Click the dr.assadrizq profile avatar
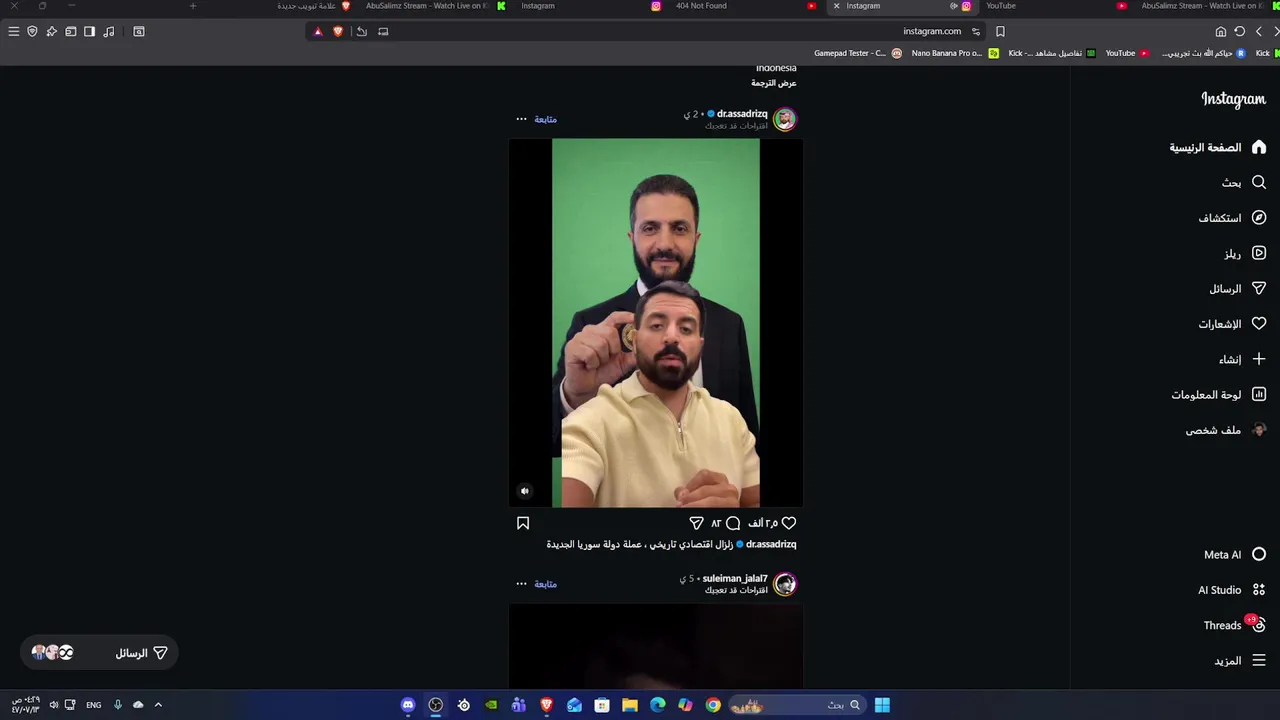 pyautogui.click(x=785, y=119)
